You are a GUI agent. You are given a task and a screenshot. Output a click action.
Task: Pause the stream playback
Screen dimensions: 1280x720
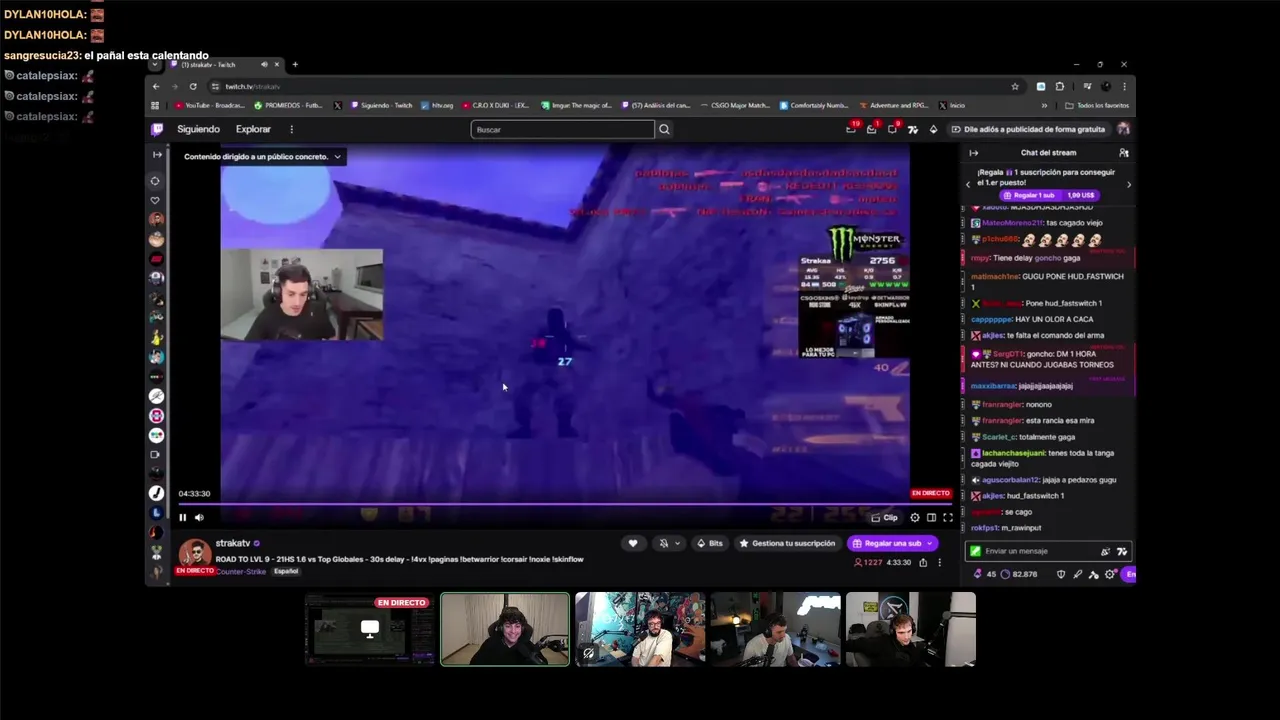coord(182,517)
